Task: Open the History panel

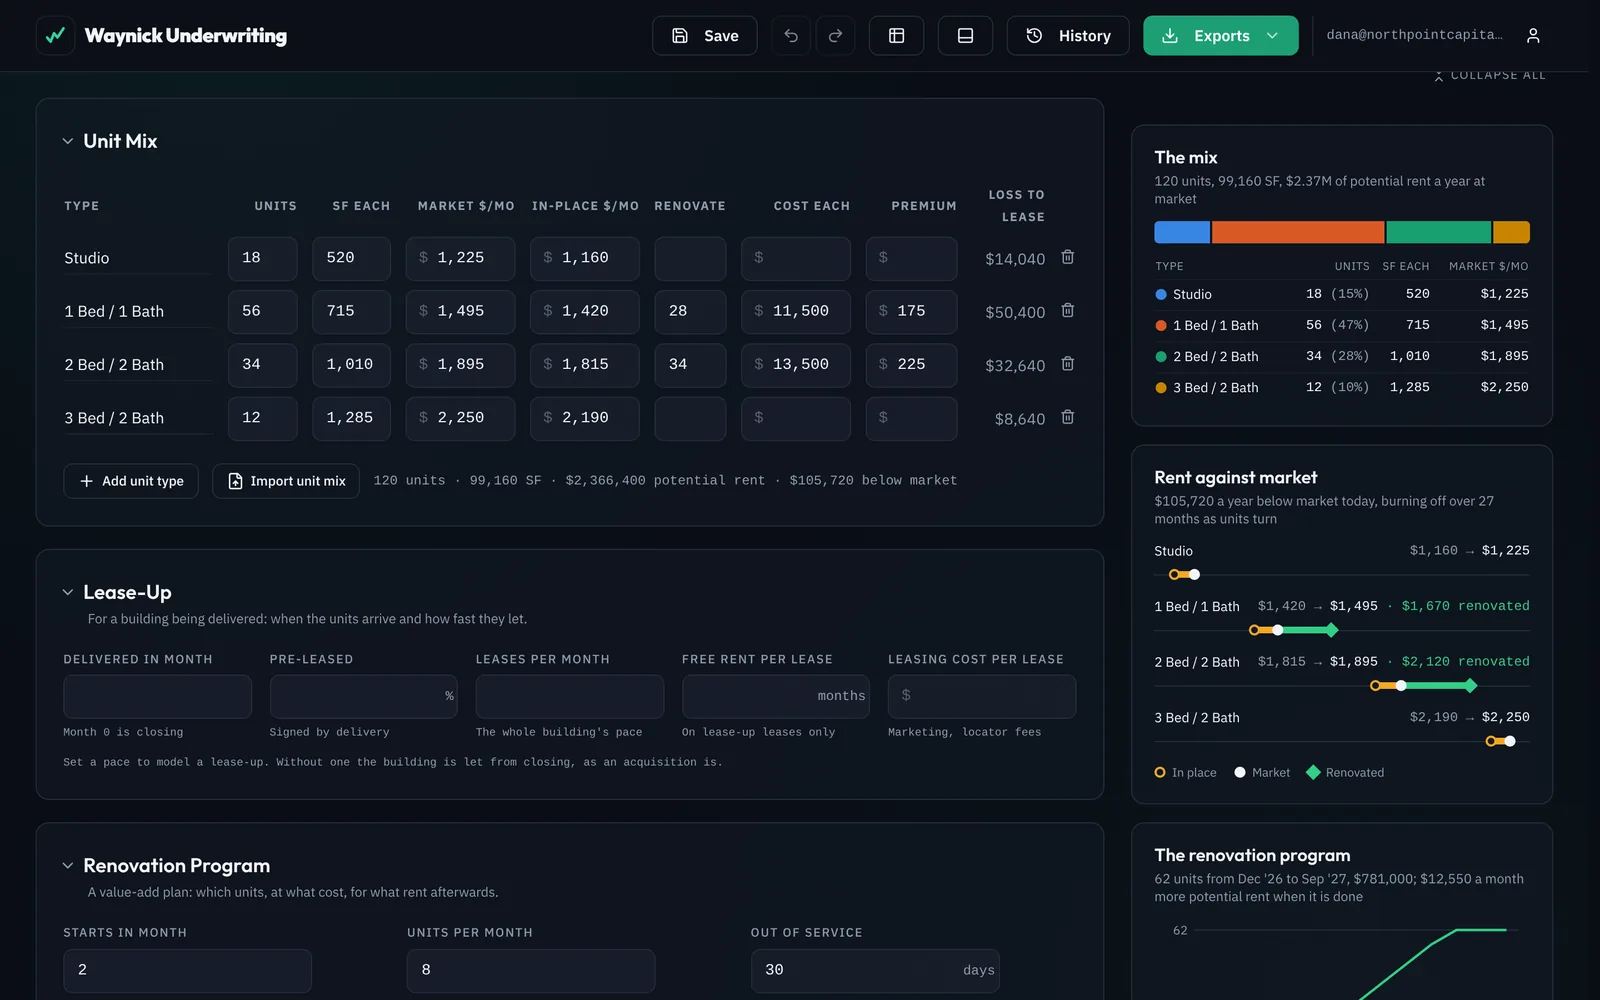Action: (x=1068, y=36)
